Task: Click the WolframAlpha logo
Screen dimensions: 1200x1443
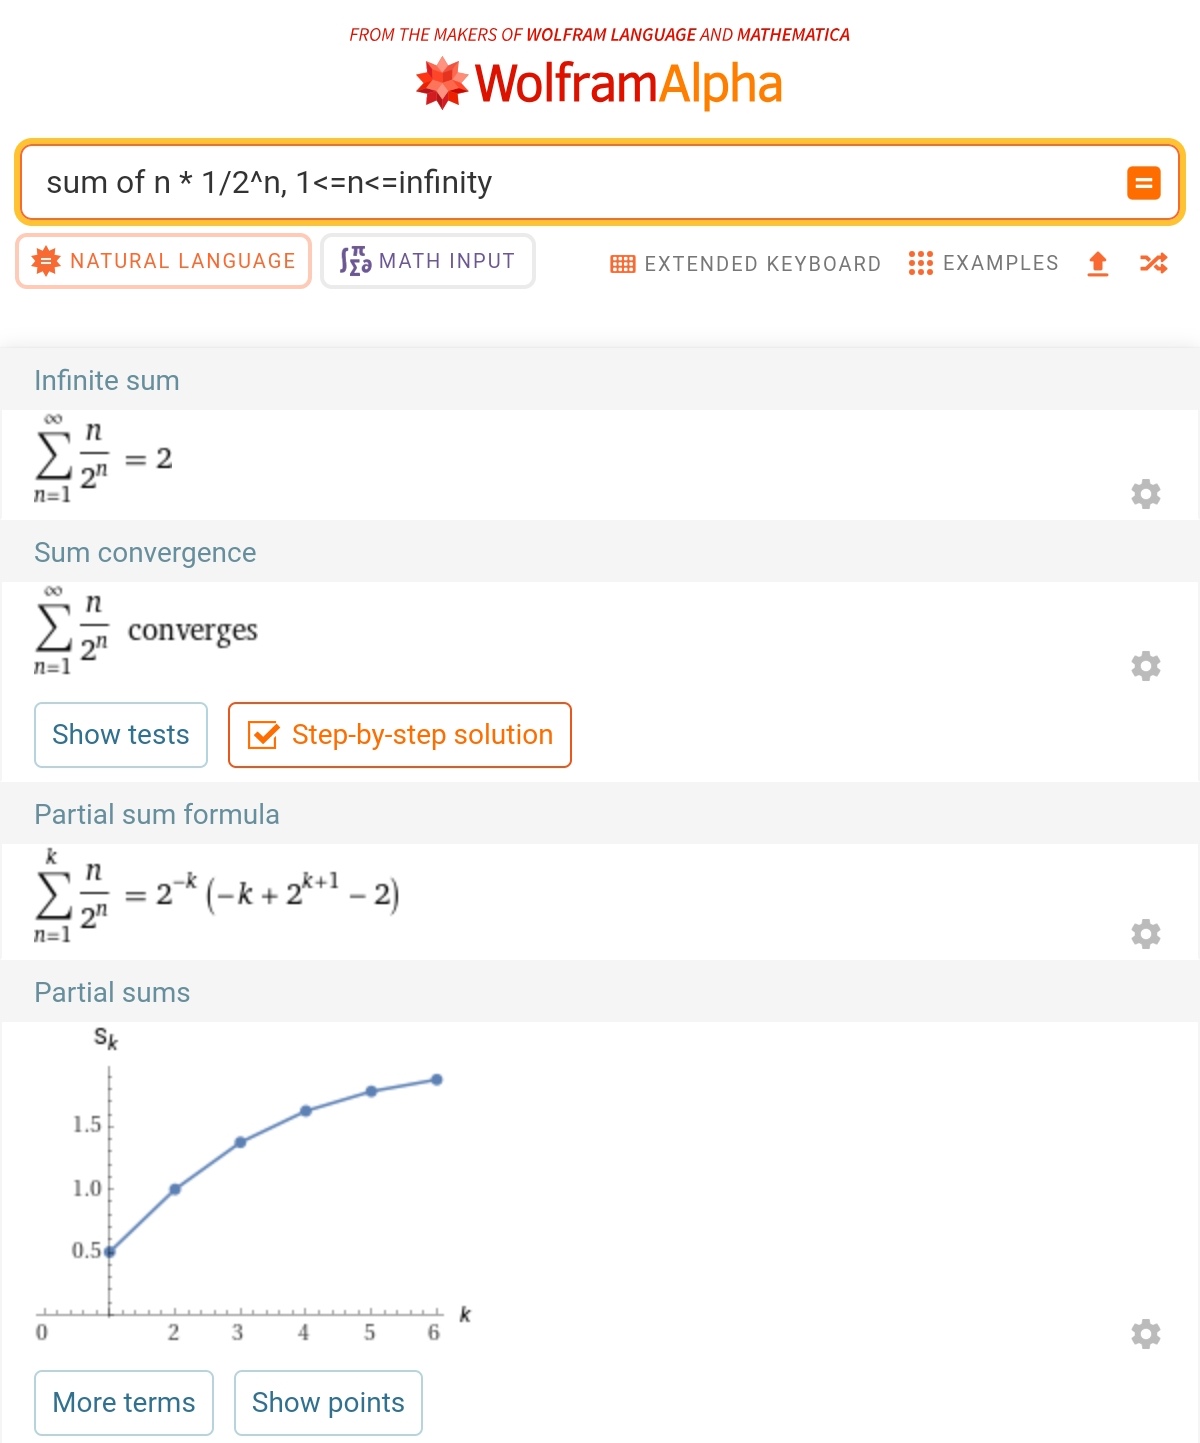Action: (599, 83)
